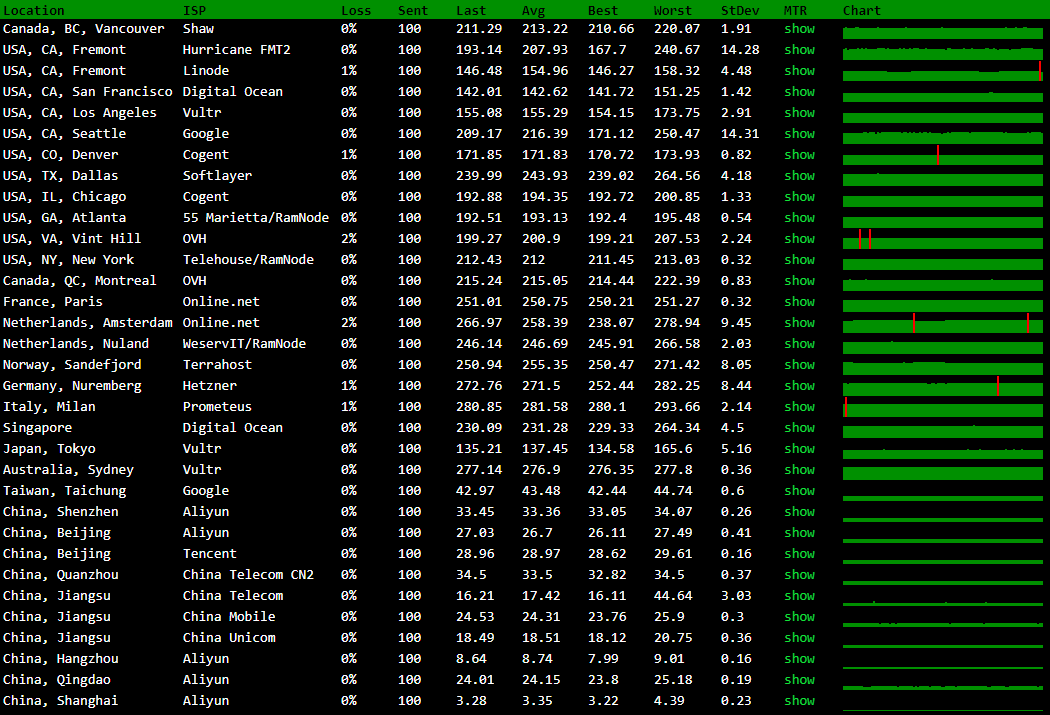This screenshot has width=1050, height=715.
Task: Click 'show' for Hangzhou Aliyun row
Action: click(800, 659)
